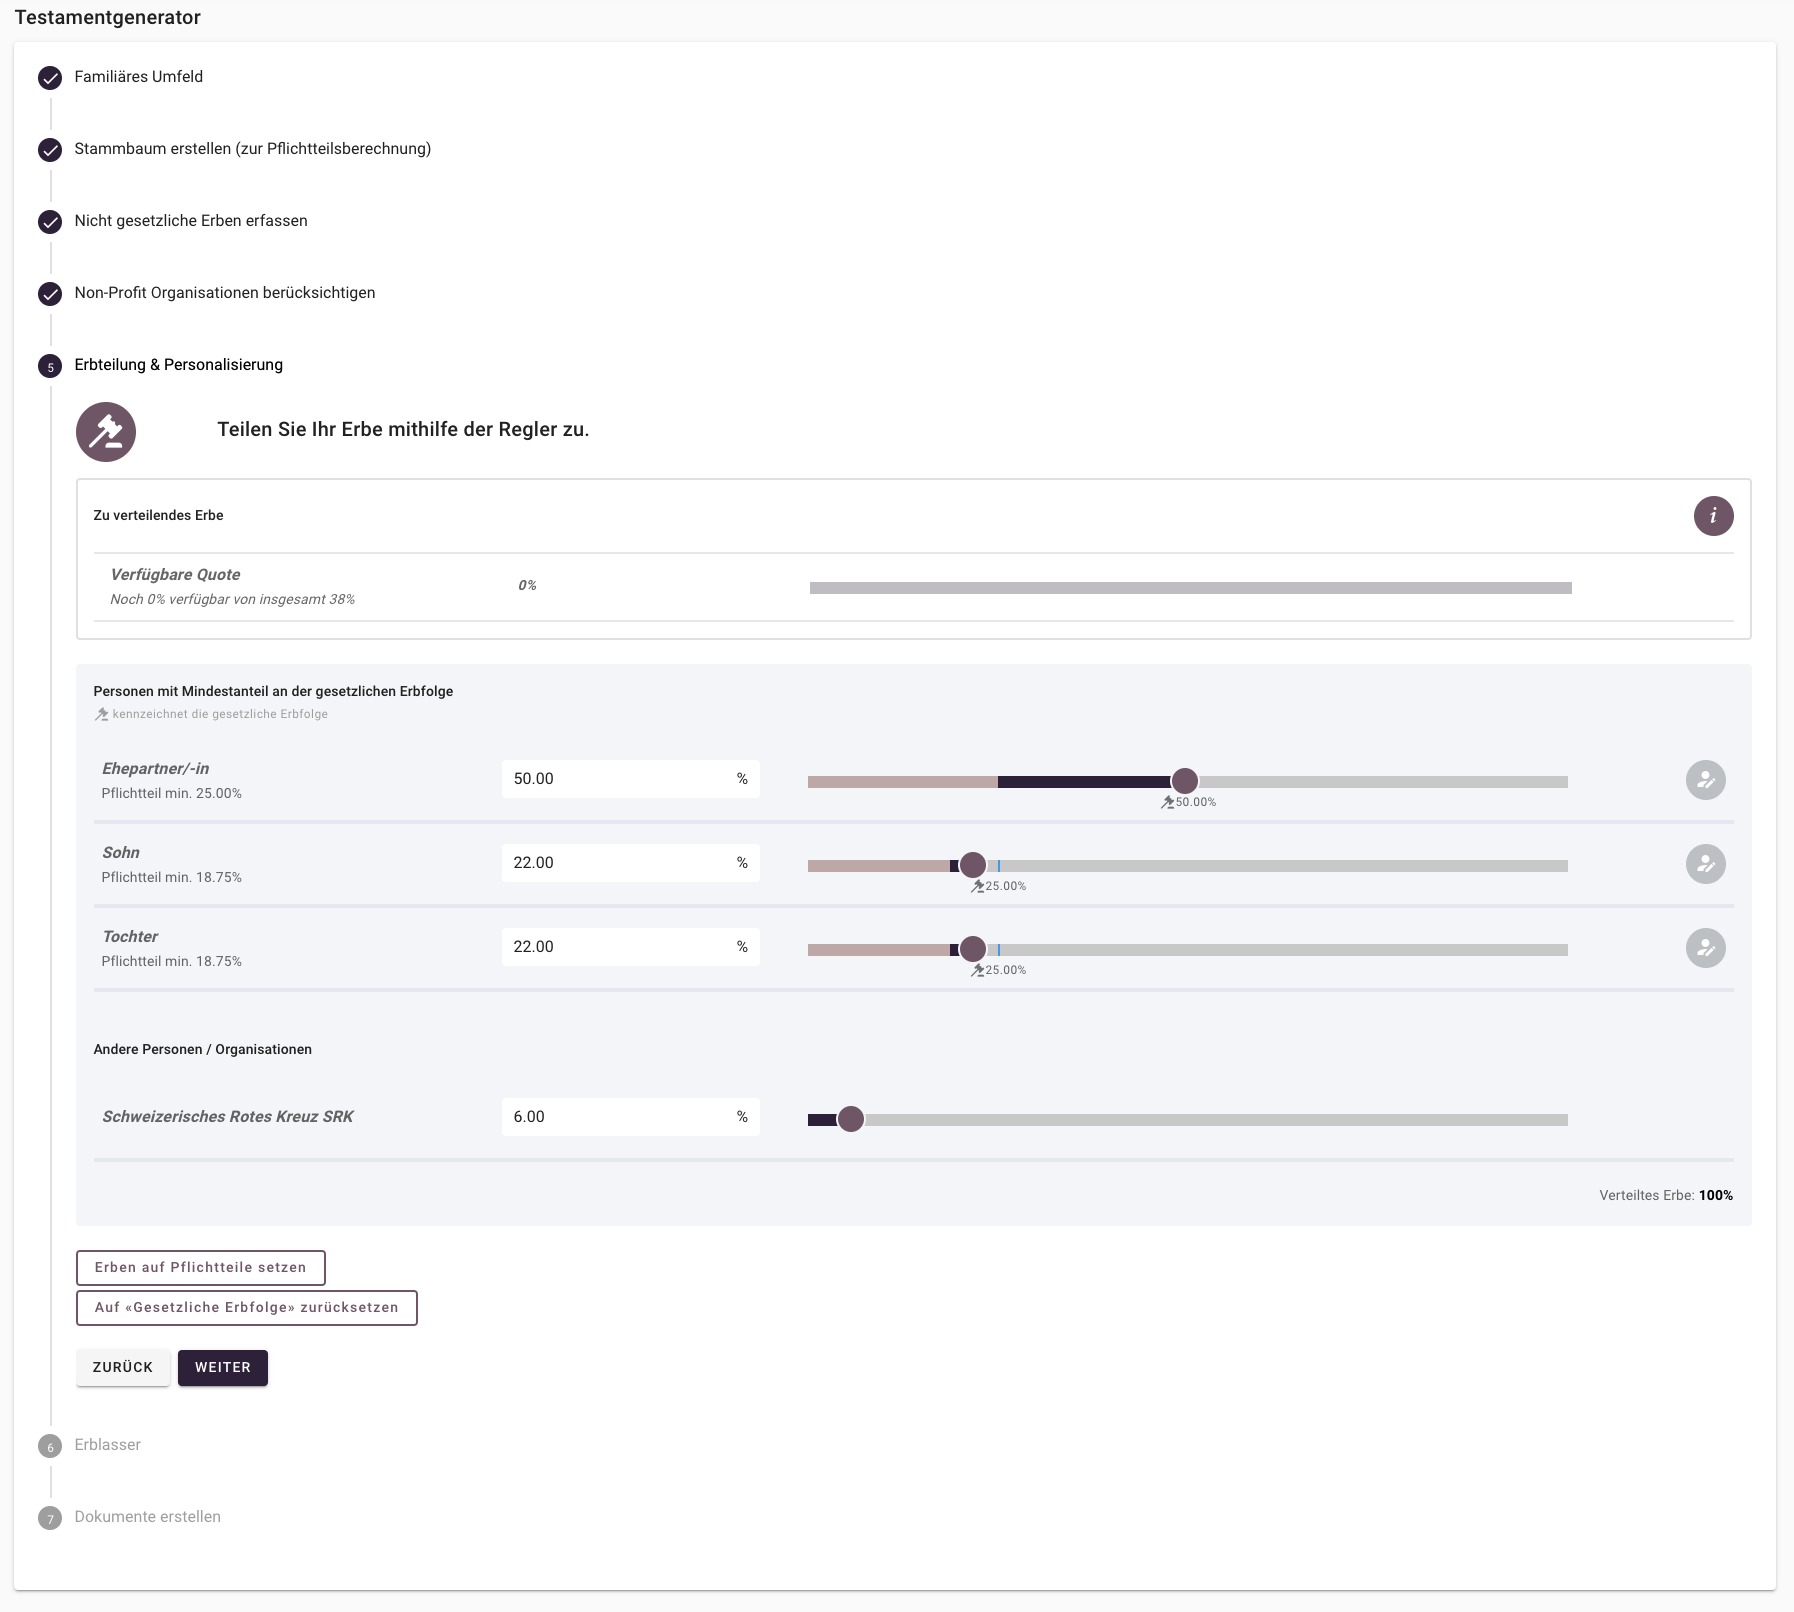The height and width of the screenshot is (1612, 1794).
Task: Click the gavel icon beside the heading
Action: [x=106, y=432]
